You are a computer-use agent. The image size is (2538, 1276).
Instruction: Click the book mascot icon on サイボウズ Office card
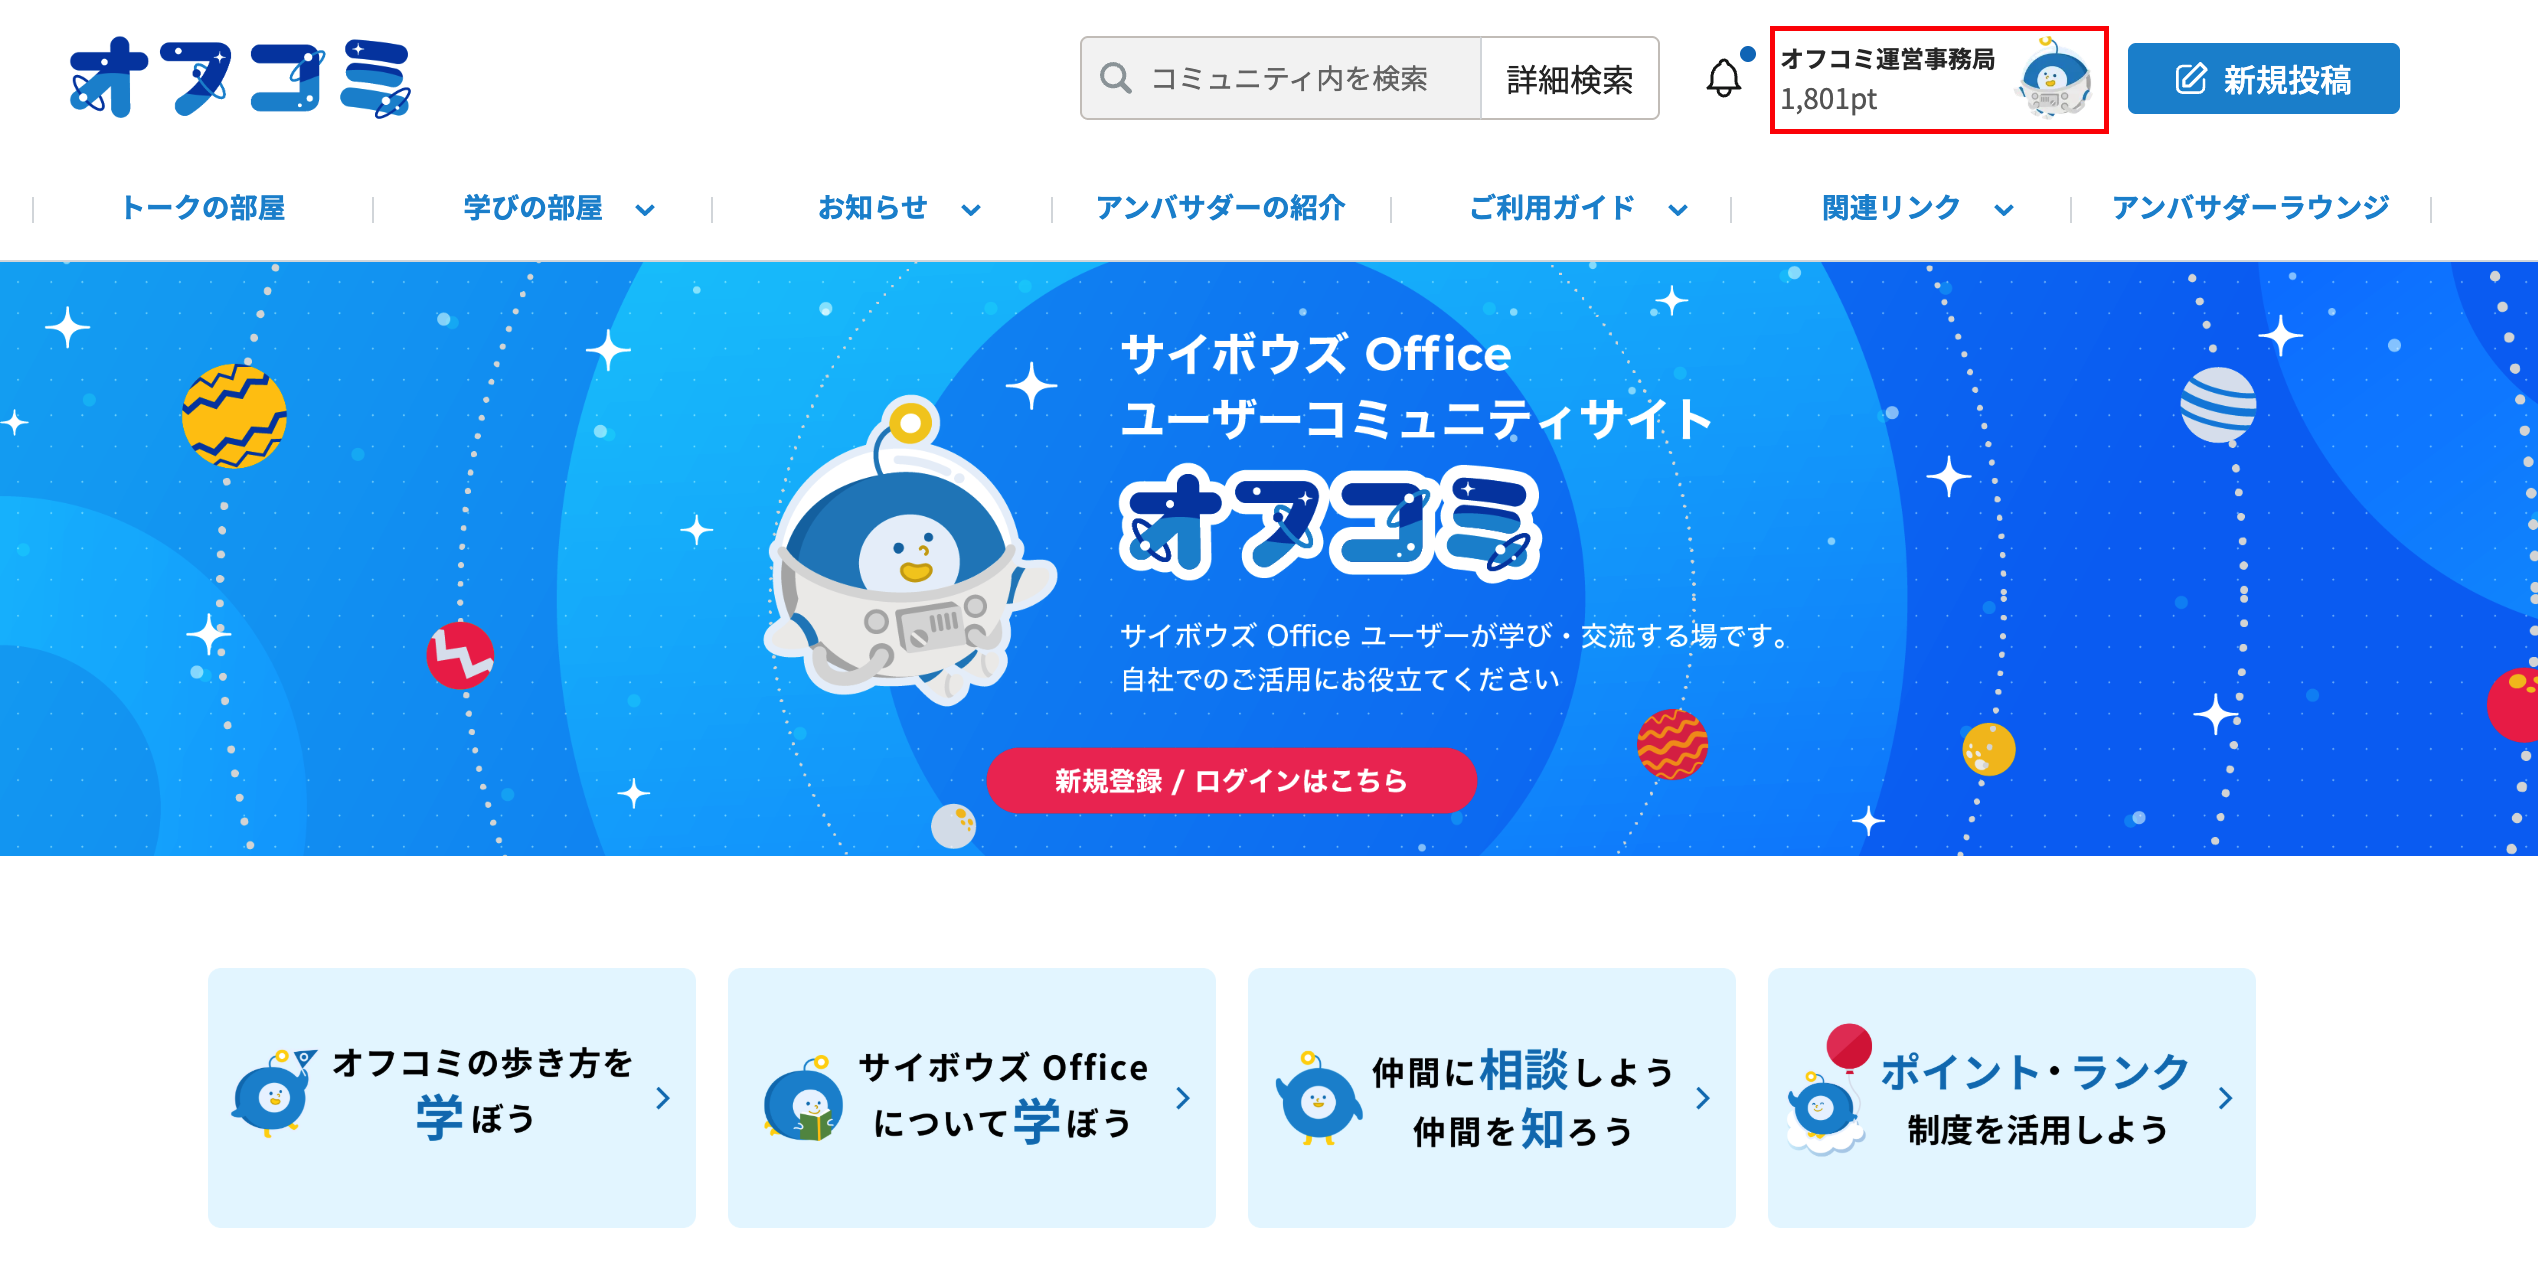tap(802, 1100)
